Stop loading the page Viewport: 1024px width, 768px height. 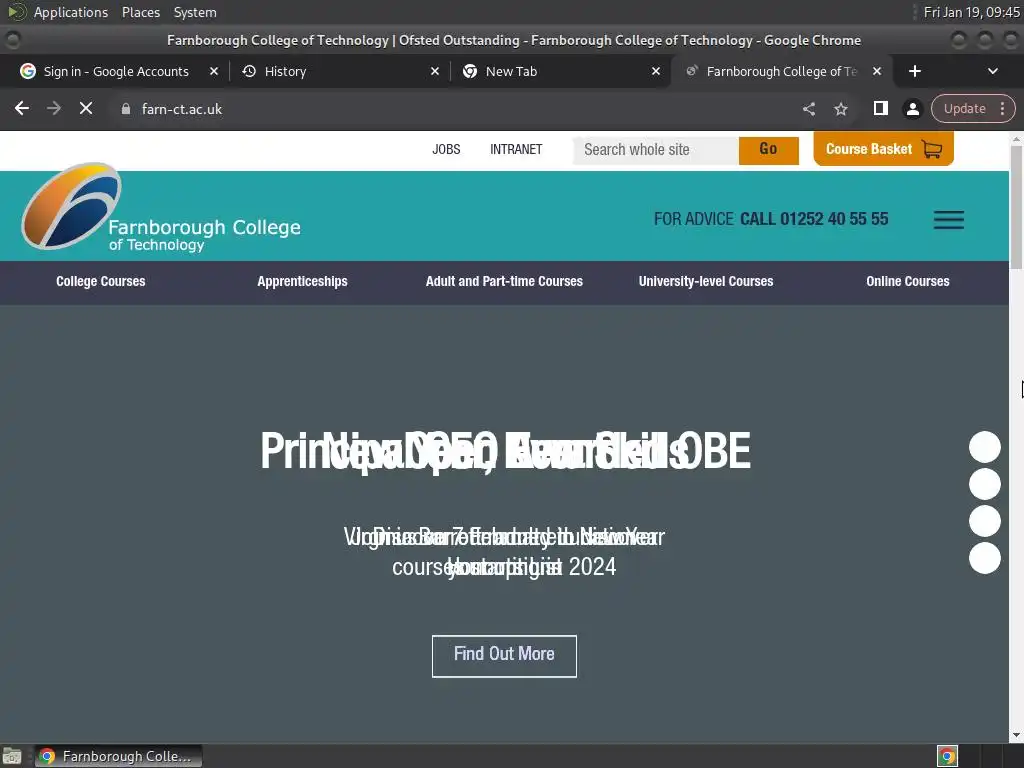coord(86,108)
